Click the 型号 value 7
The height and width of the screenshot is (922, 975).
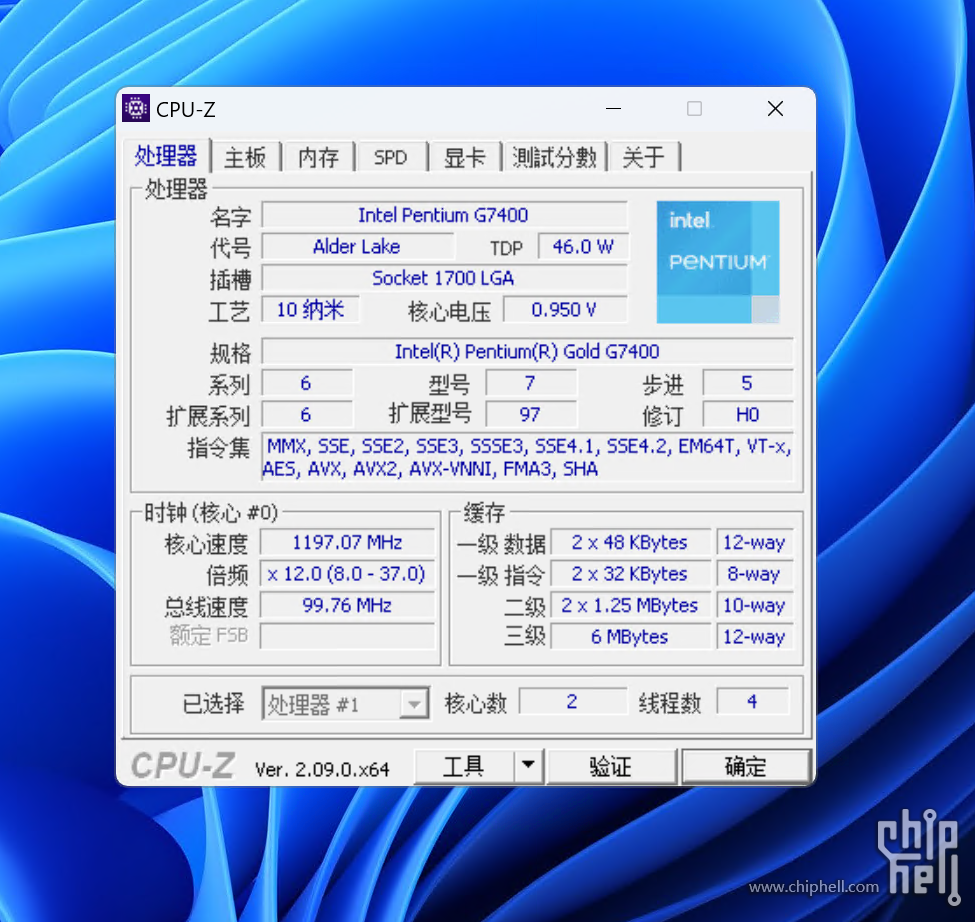point(530,383)
